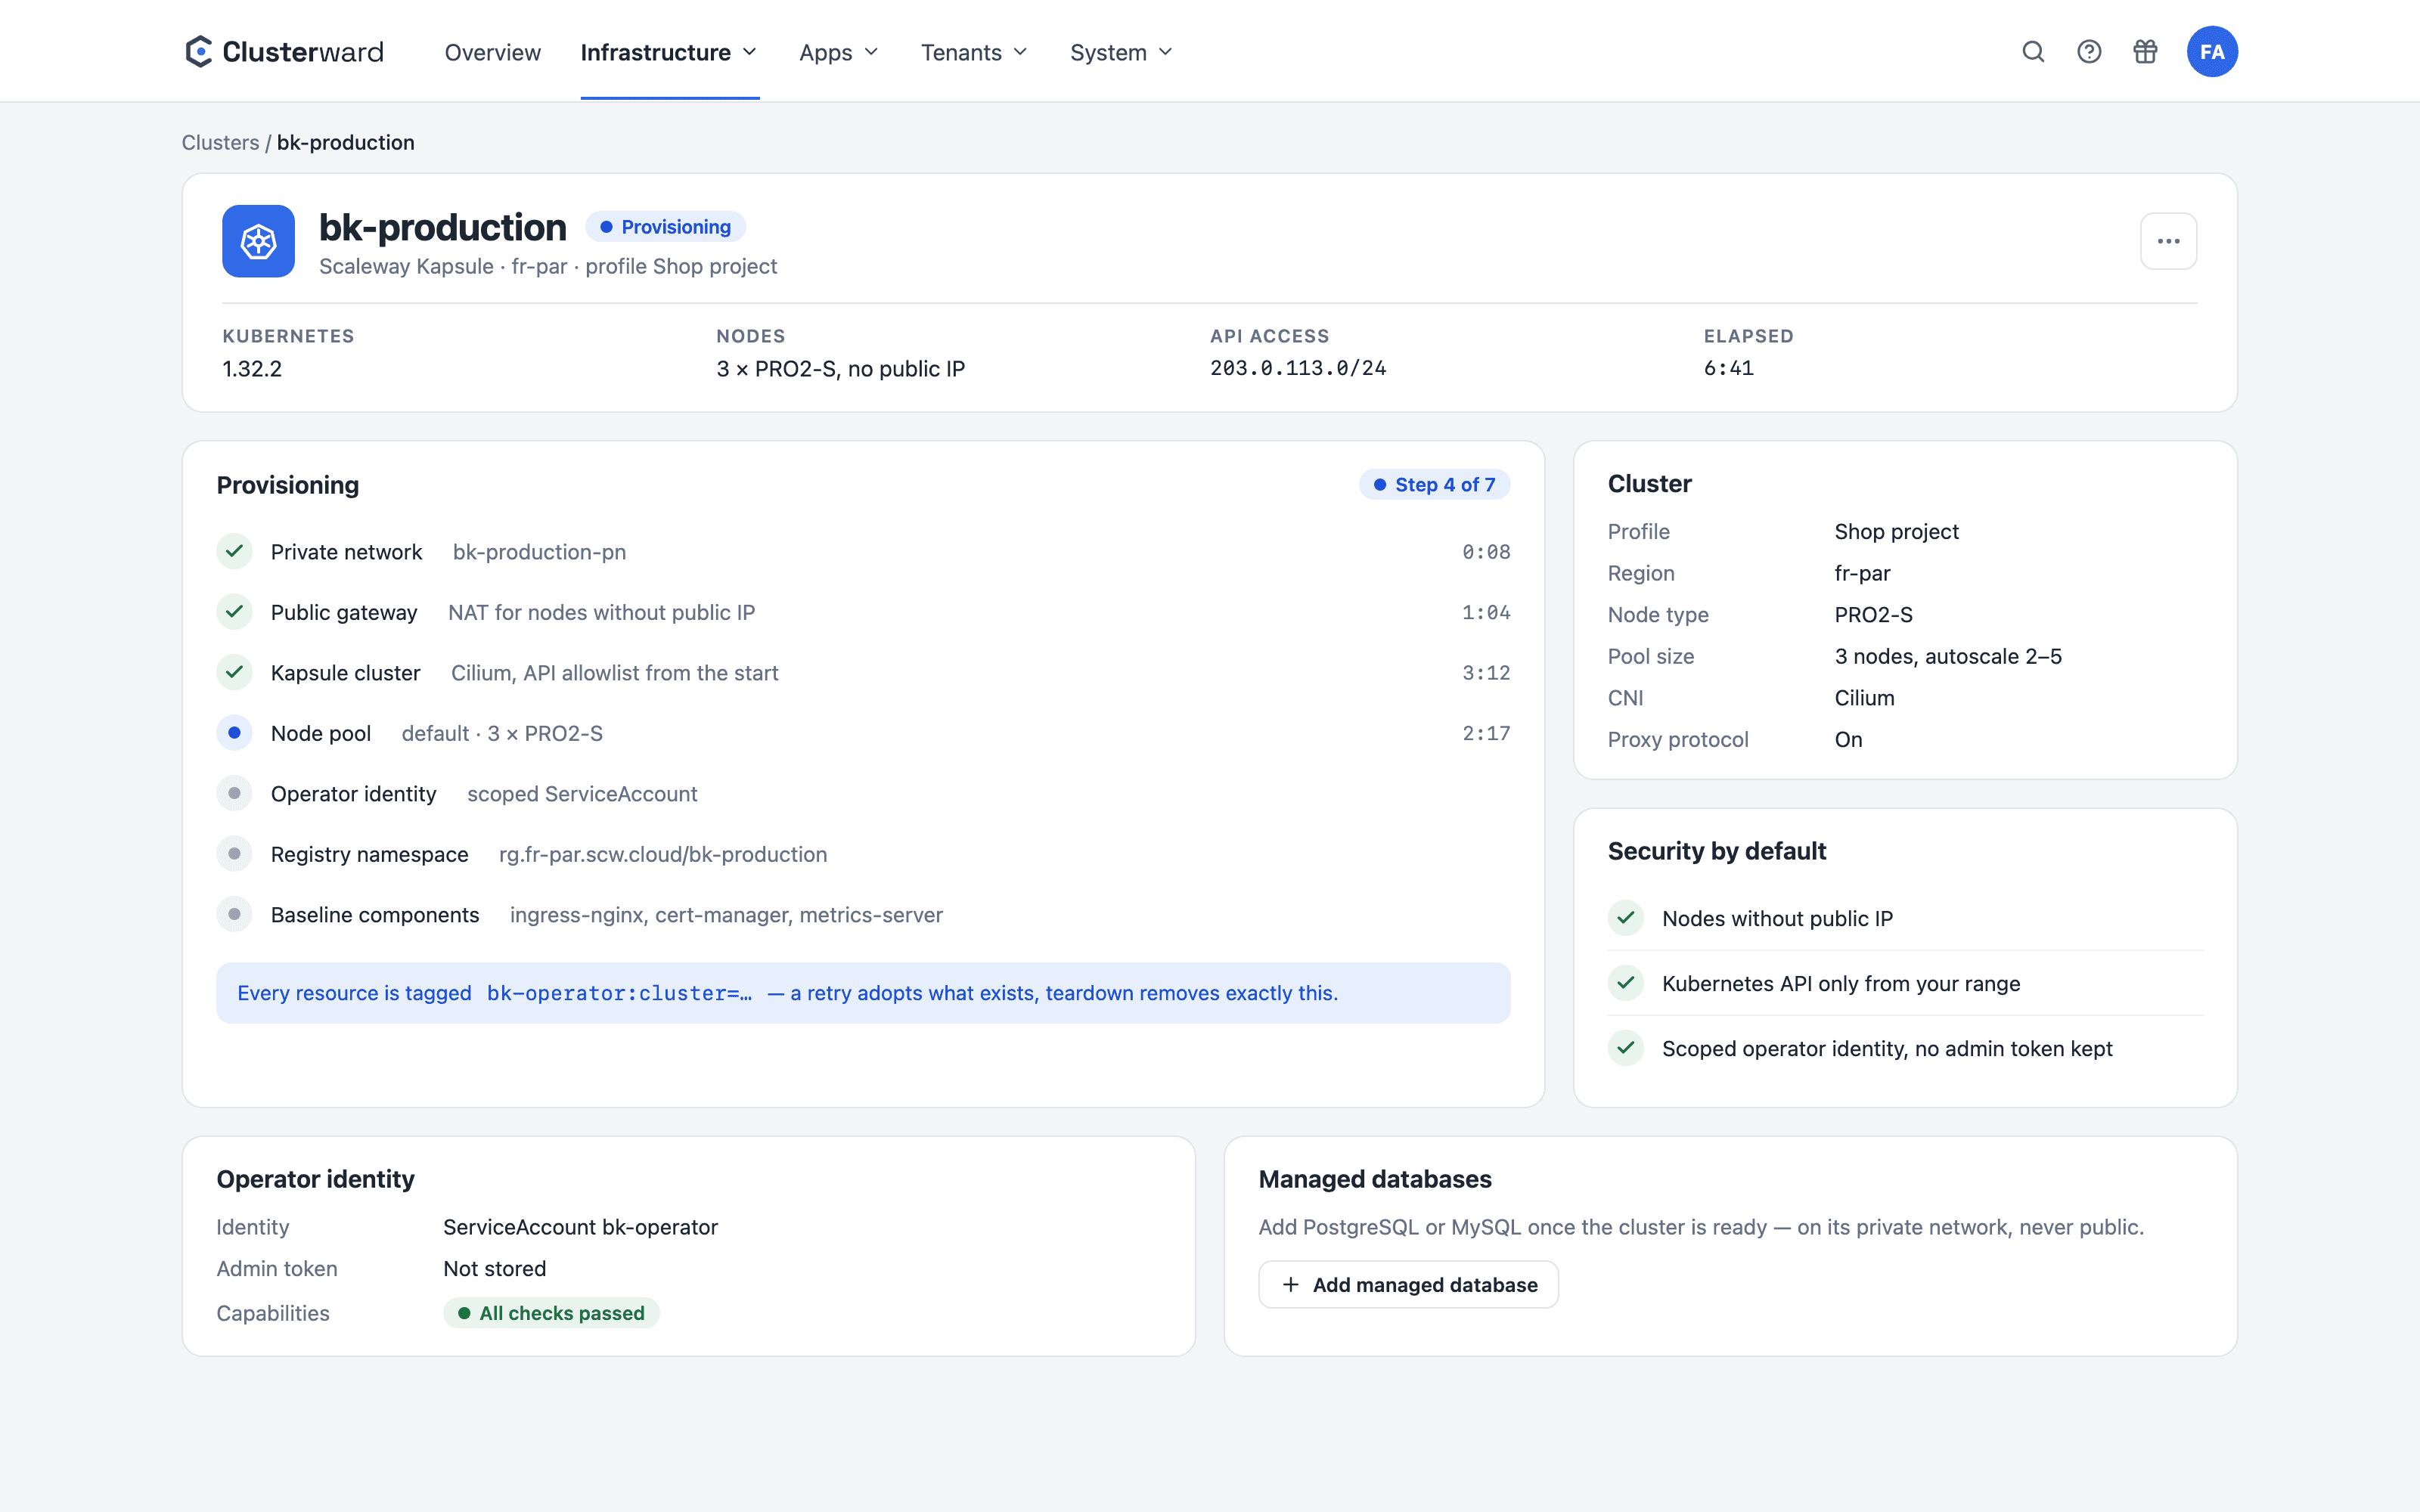2420x1512 pixels.
Task: Click the Private network completed checkmark
Action: 234,551
